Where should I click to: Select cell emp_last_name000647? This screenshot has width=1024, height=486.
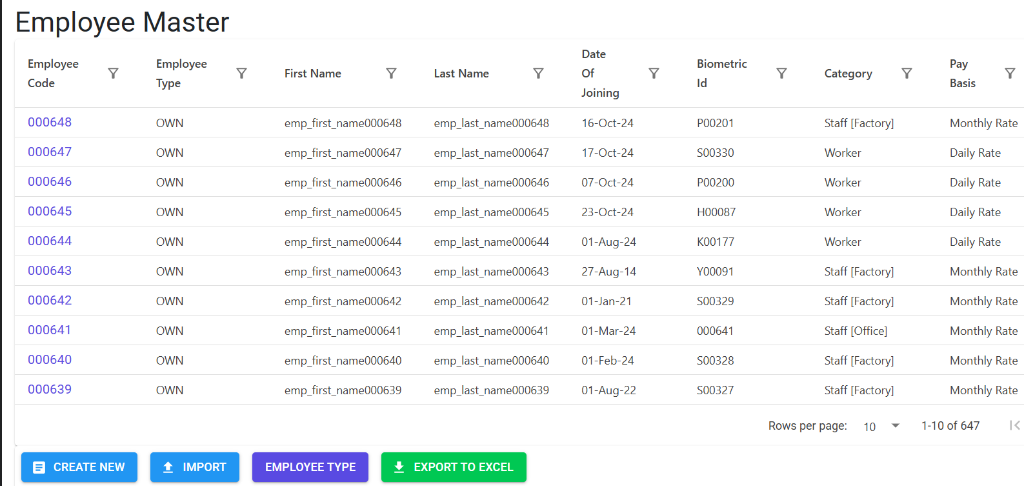tap(491, 153)
